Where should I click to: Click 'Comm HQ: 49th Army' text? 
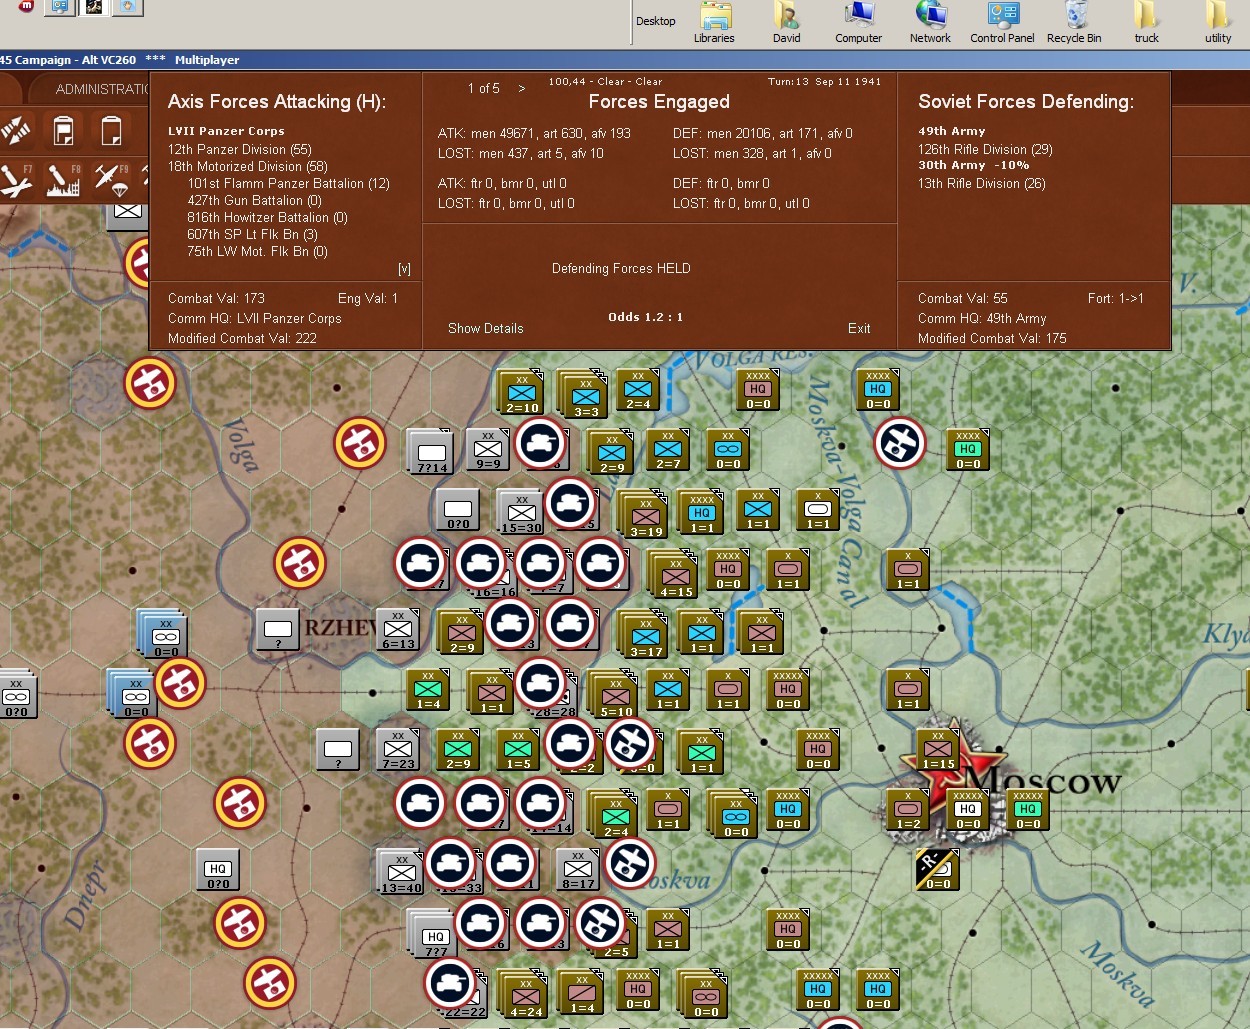click(982, 318)
